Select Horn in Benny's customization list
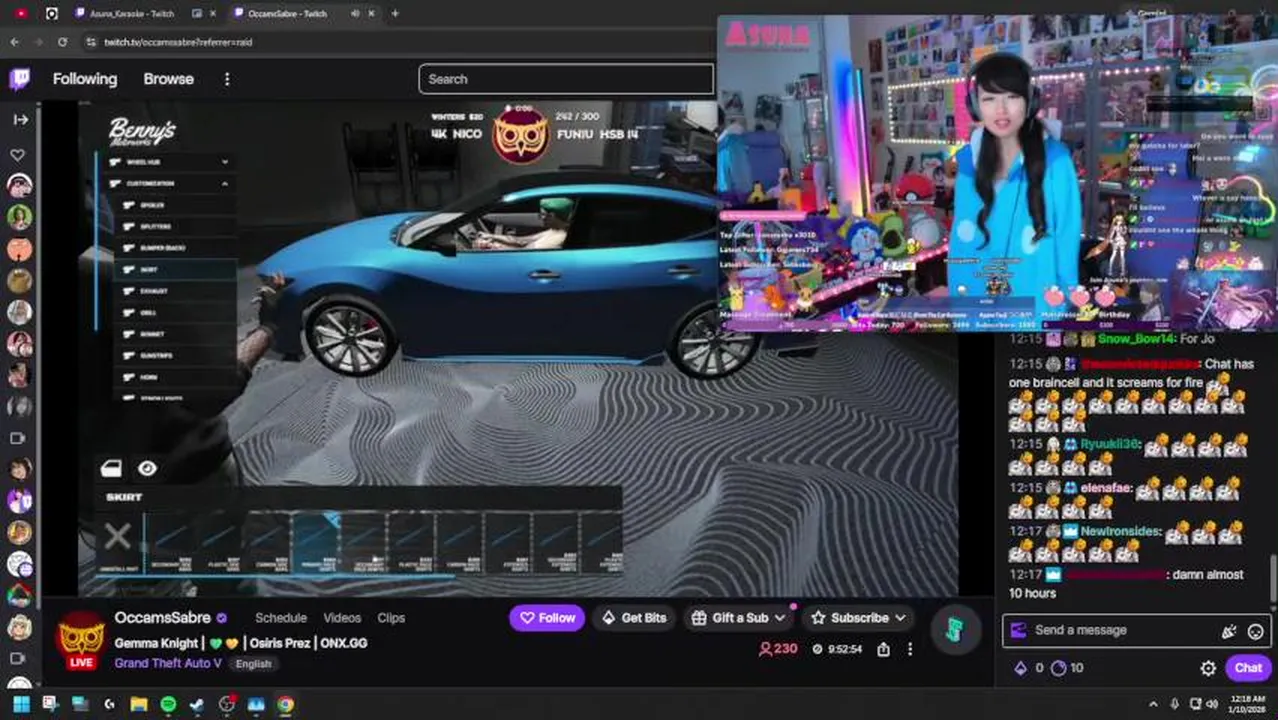The height and width of the screenshot is (720, 1278). (x=176, y=377)
